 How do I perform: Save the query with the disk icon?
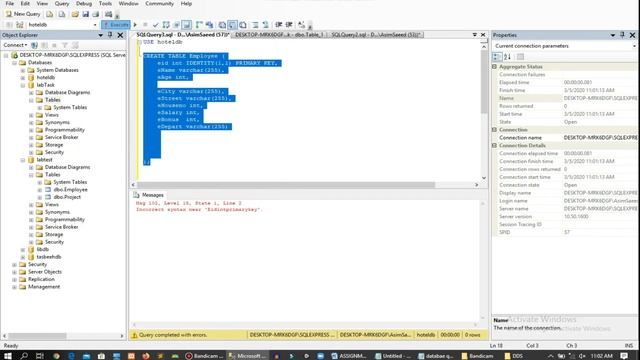(85, 14)
